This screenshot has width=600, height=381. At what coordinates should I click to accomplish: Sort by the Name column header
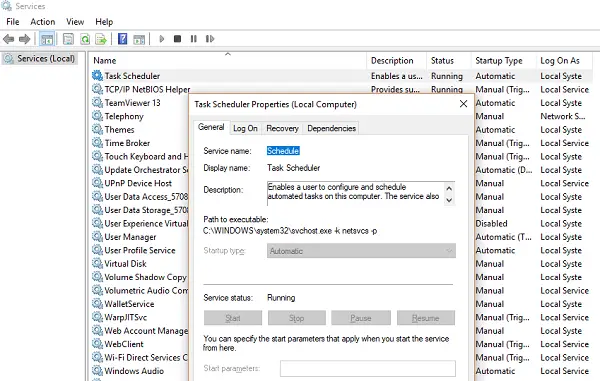coord(228,60)
